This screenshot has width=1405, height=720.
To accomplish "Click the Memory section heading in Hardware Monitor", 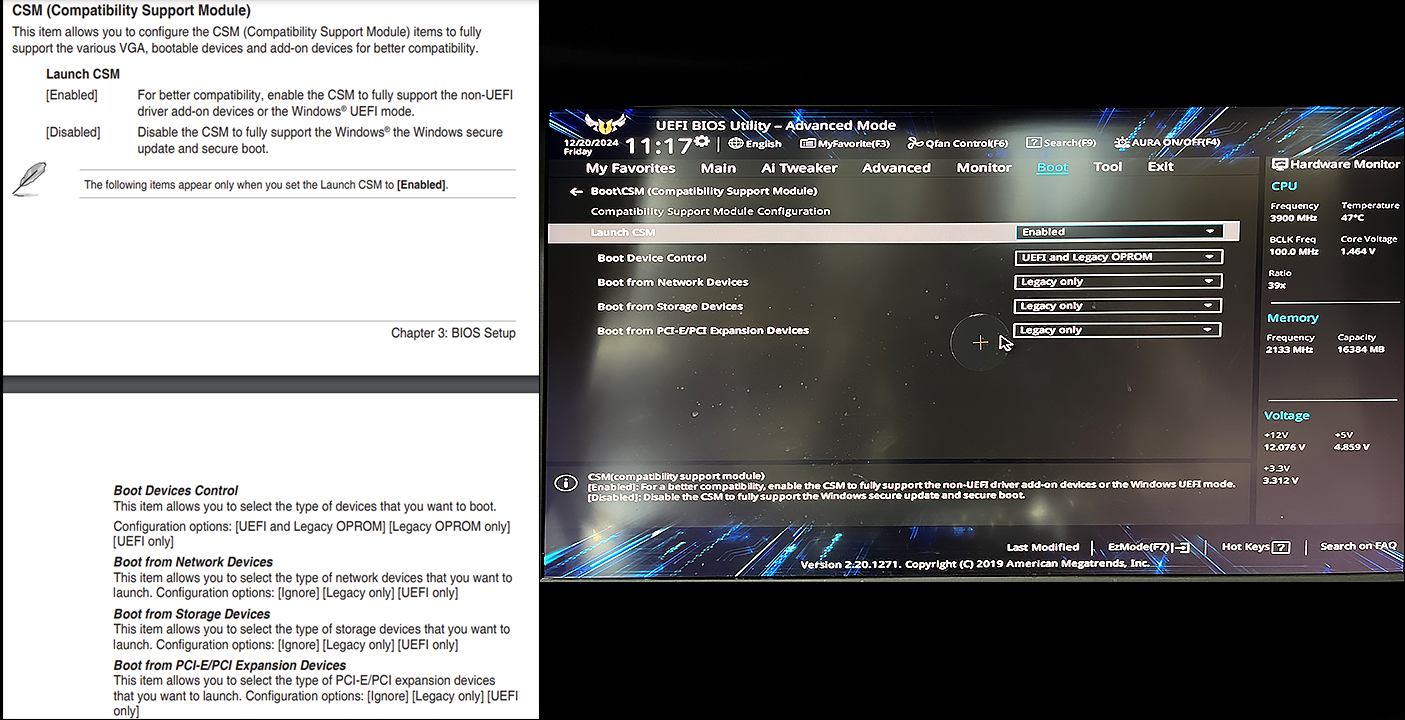I will click(x=1293, y=318).
